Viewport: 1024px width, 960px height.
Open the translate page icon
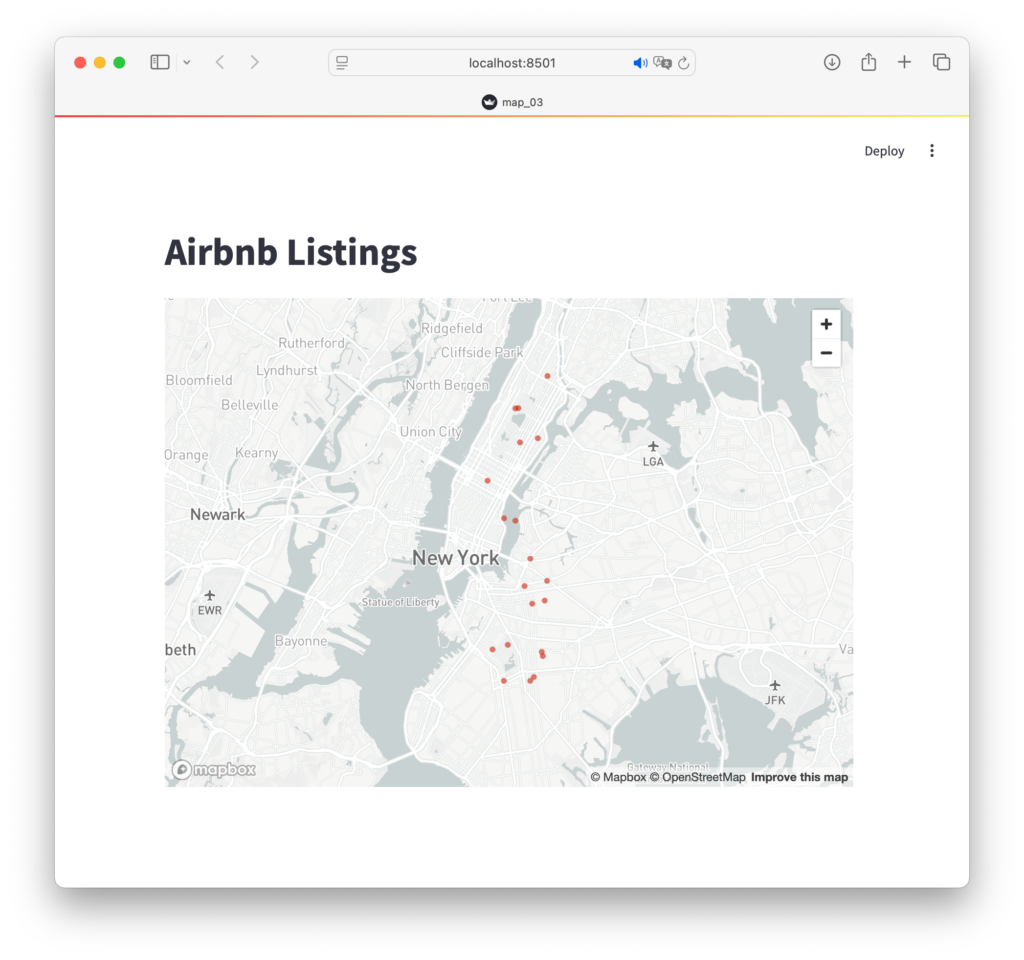click(x=662, y=63)
